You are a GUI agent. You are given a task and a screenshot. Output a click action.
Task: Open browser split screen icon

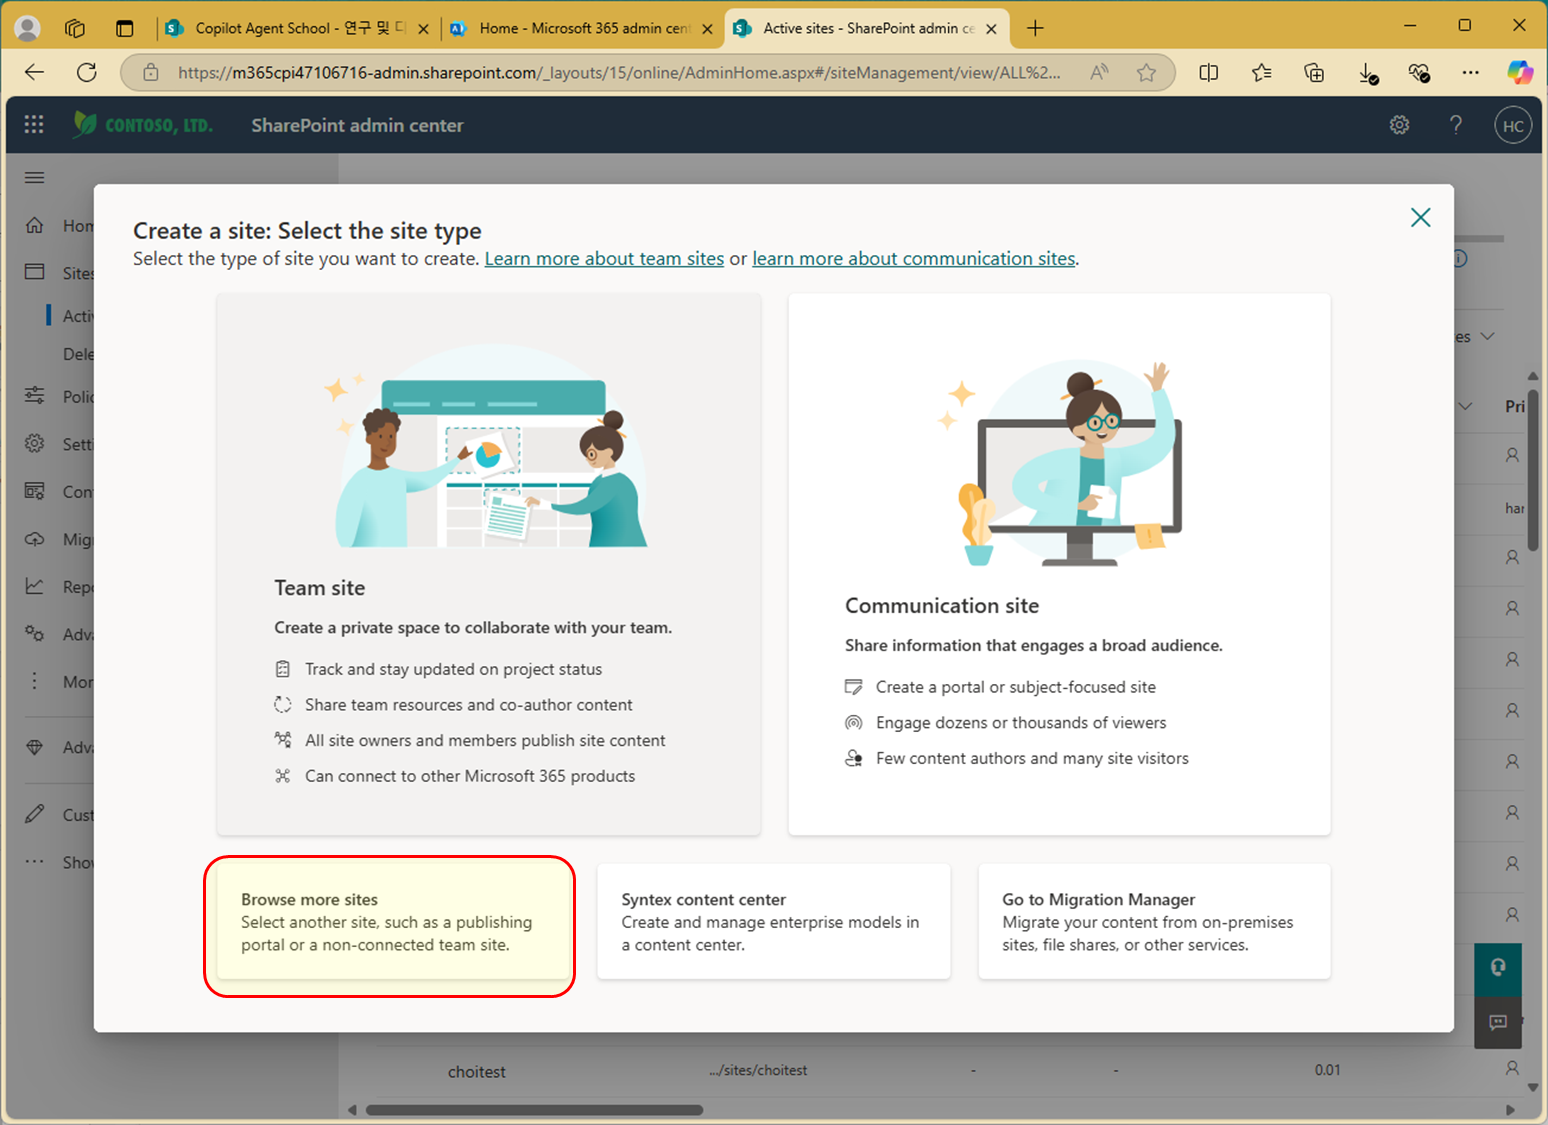(1208, 72)
